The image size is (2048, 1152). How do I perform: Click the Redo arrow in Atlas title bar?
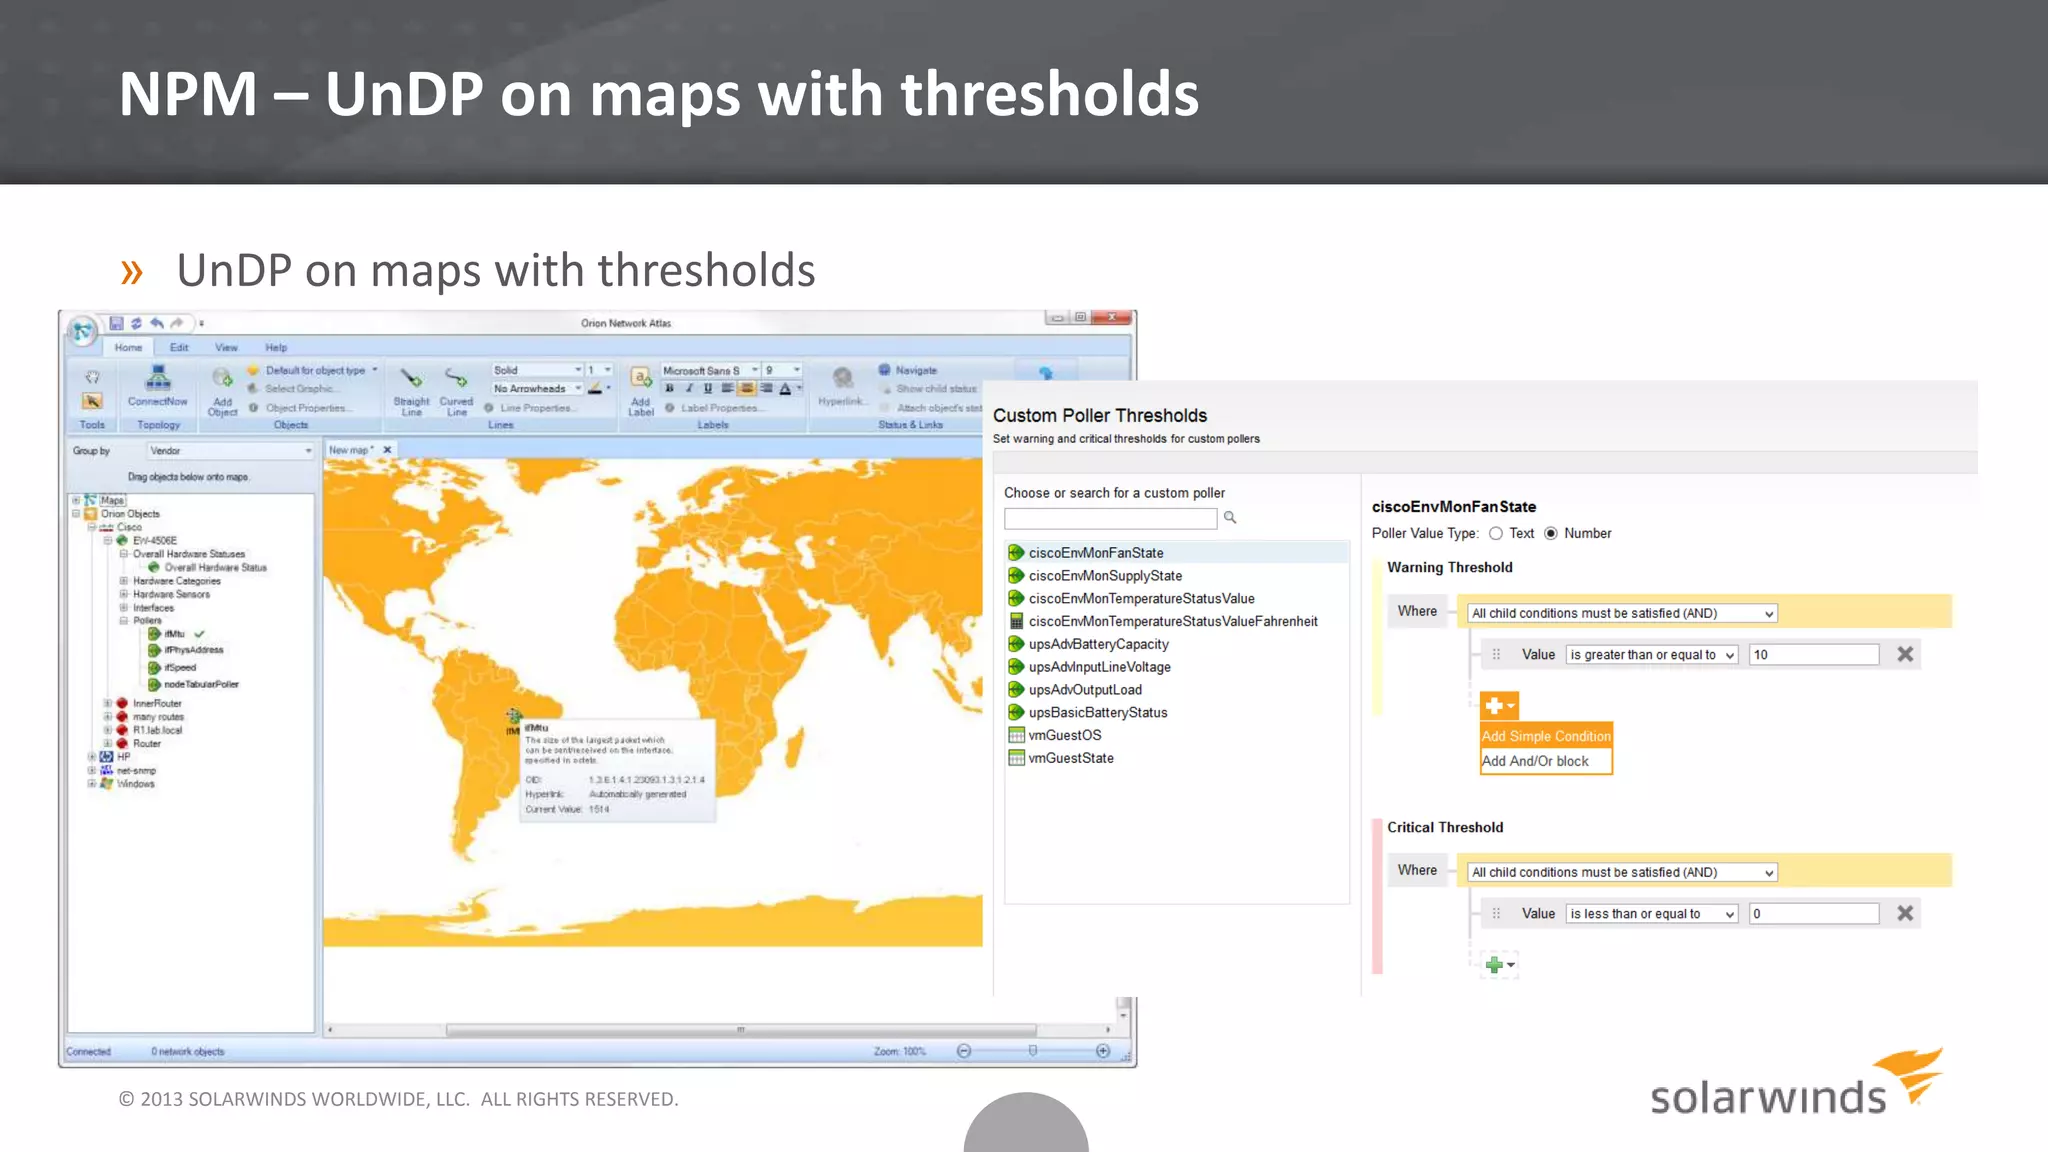point(177,323)
